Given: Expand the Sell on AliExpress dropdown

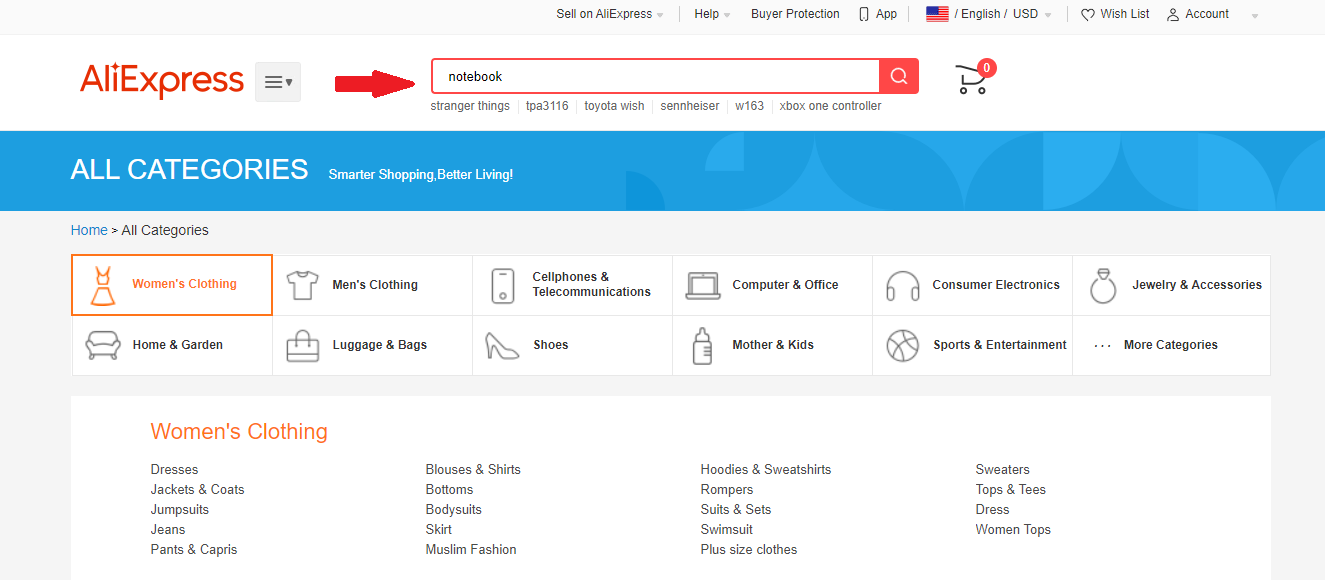Looking at the screenshot, I should (x=610, y=14).
